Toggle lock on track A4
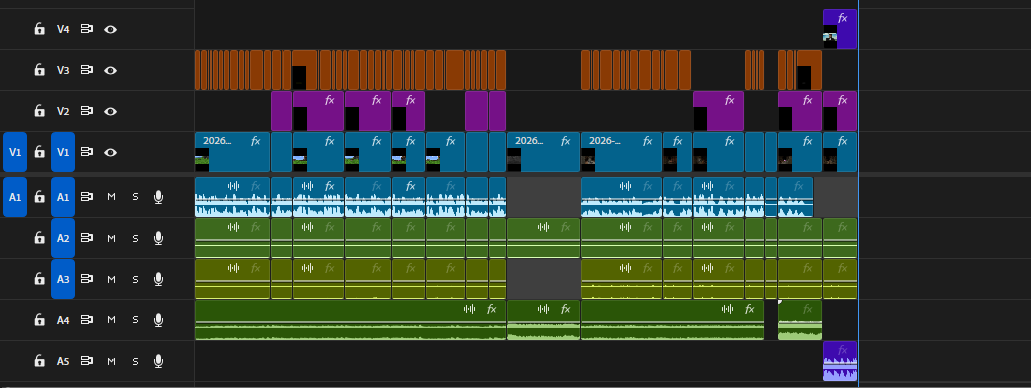The image size is (1031, 388). [39, 320]
